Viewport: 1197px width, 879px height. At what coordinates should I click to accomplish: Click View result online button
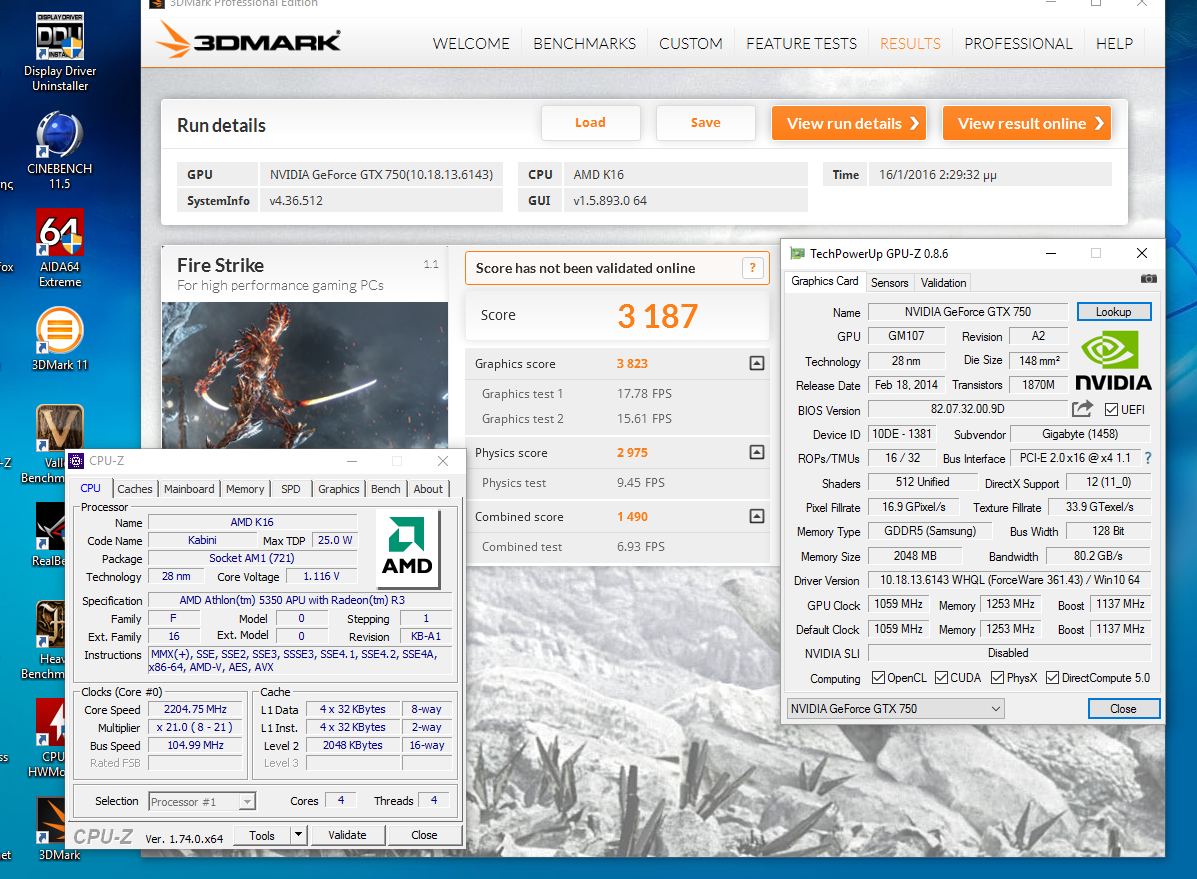(1027, 123)
